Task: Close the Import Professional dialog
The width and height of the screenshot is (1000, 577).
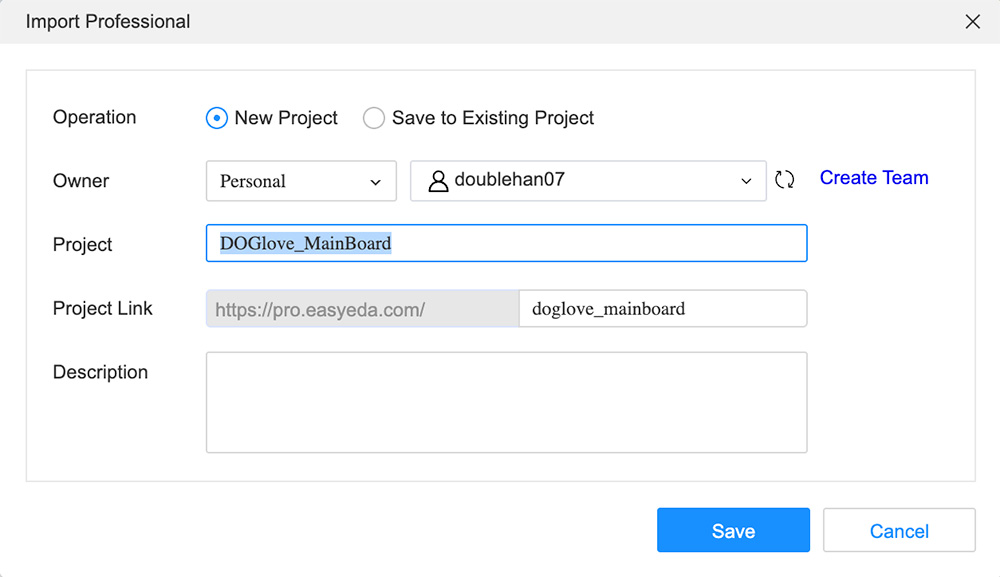Action: tap(972, 22)
